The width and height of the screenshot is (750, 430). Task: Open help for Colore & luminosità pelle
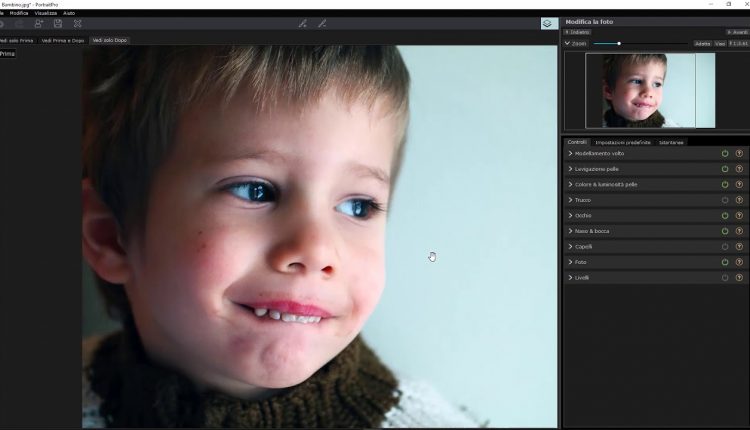[x=739, y=184]
